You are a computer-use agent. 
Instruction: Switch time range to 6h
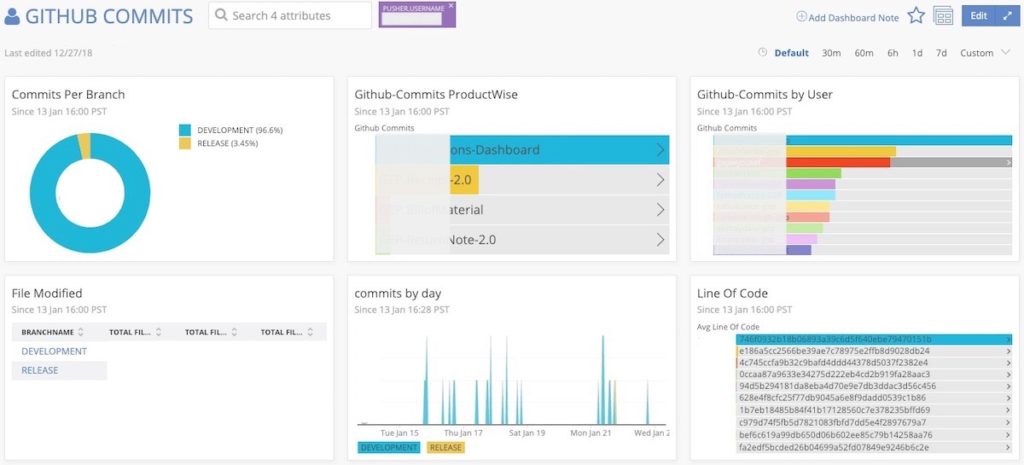(893, 53)
